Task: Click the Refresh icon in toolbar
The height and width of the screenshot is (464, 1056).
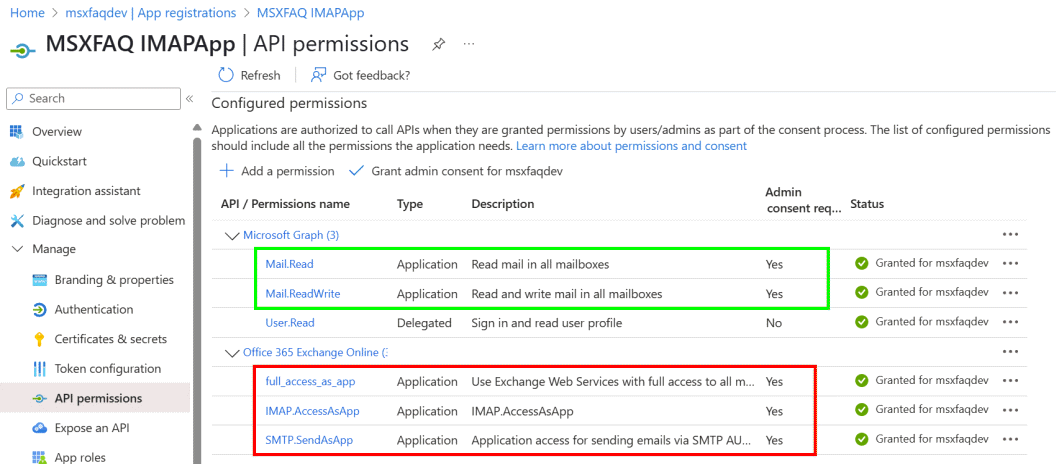Action: (x=226, y=75)
